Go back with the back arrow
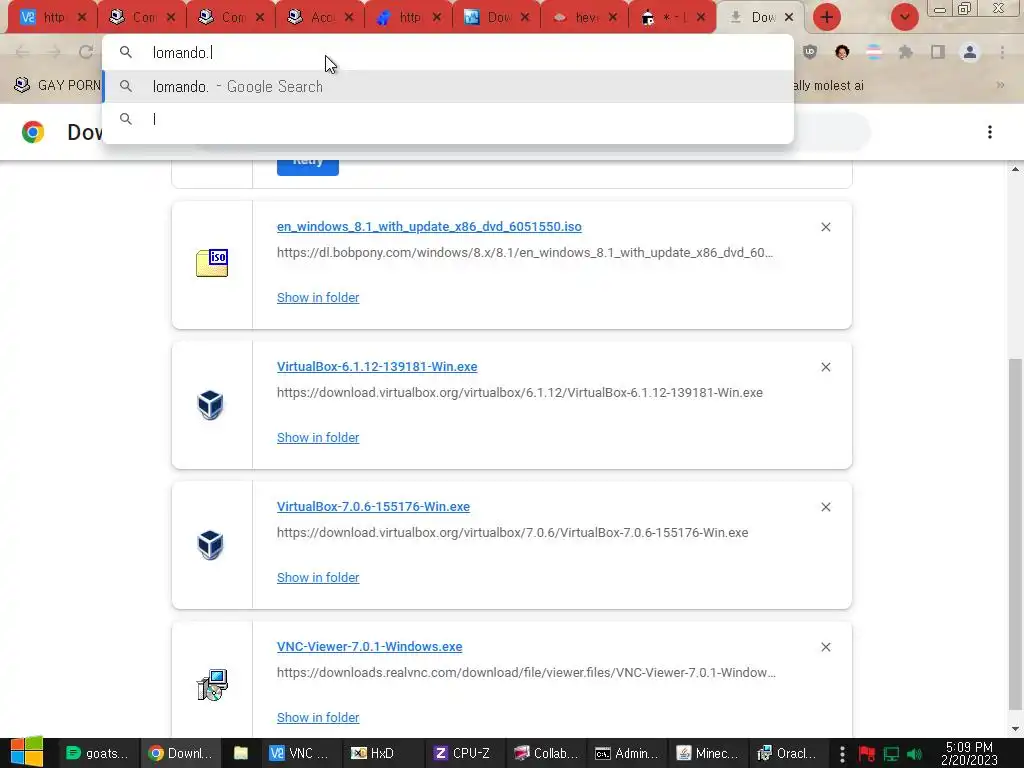The height and width of the screenshot is (768, 1024). (x=22, y=52)
